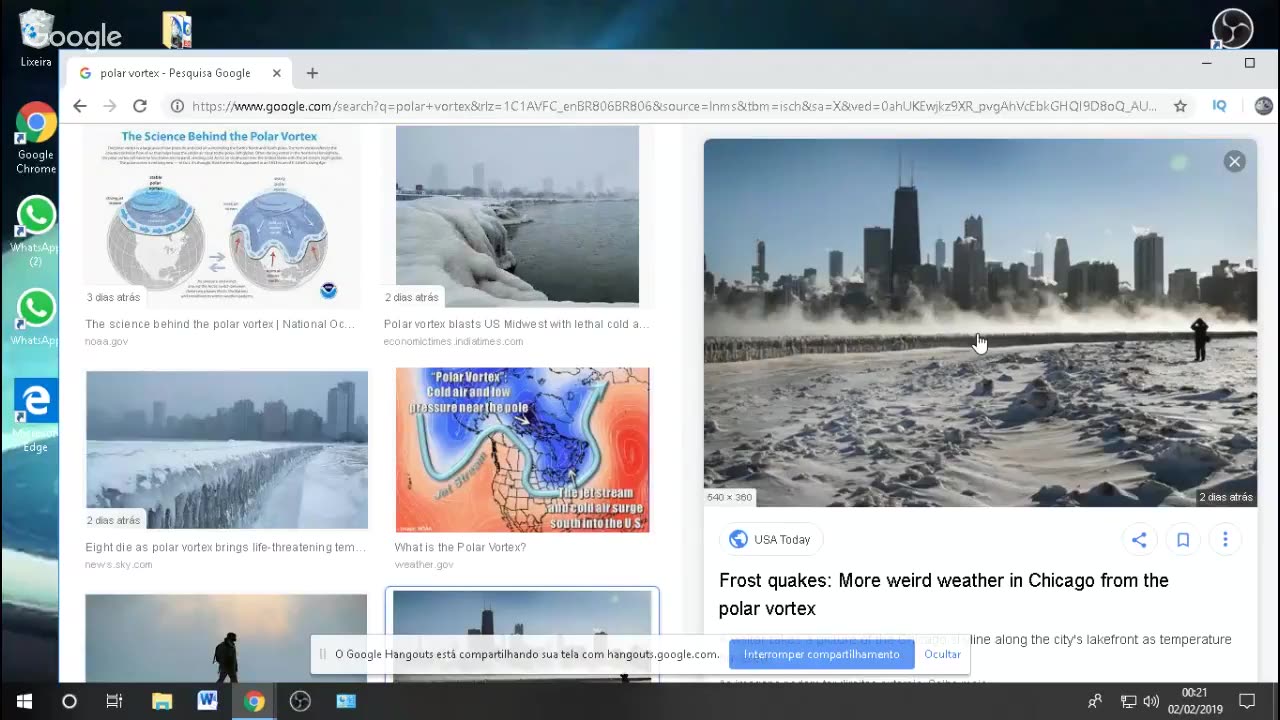Open Task View in the taskbar

[114, 701]
